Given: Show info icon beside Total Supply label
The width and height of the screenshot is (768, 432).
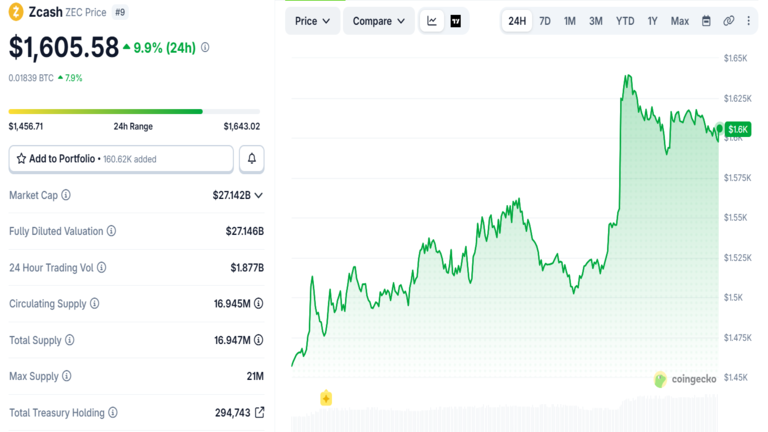Looking at the screenshot, I should pos(70,340).
